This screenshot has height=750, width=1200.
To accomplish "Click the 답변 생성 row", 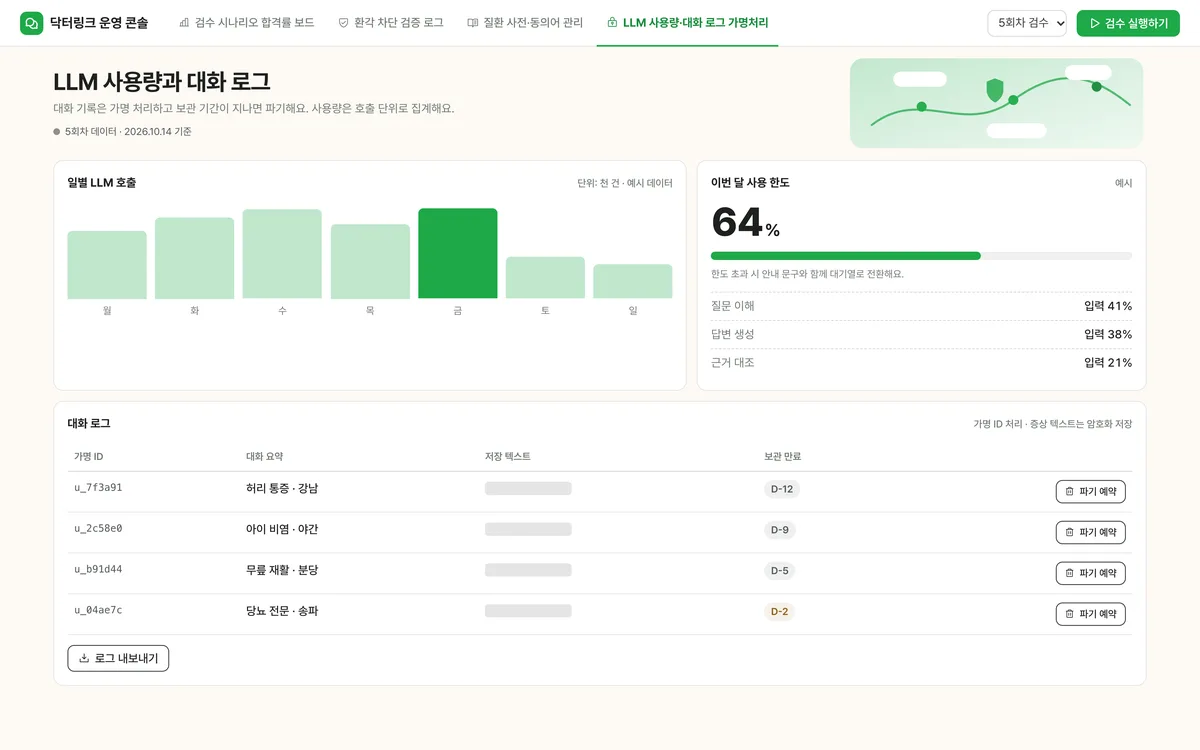I will coord(921,334).
